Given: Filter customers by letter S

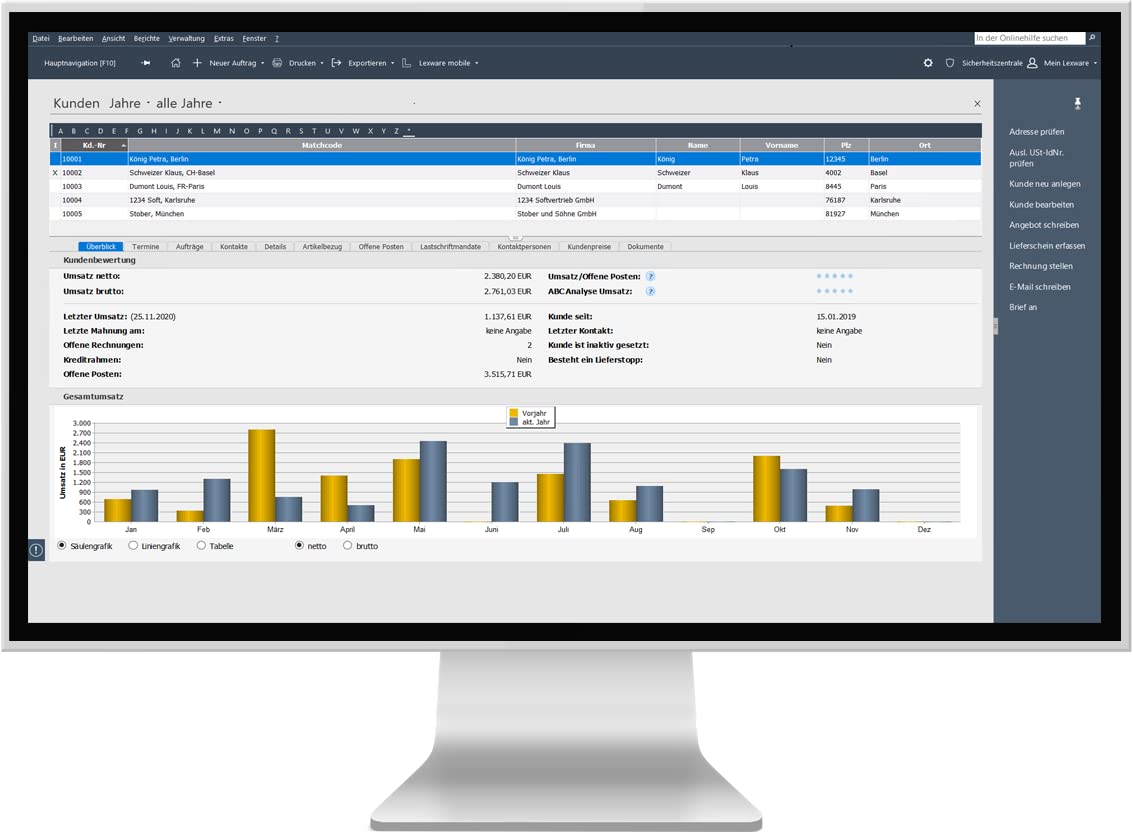Looking at the screenshot, I should coord(301,131).
